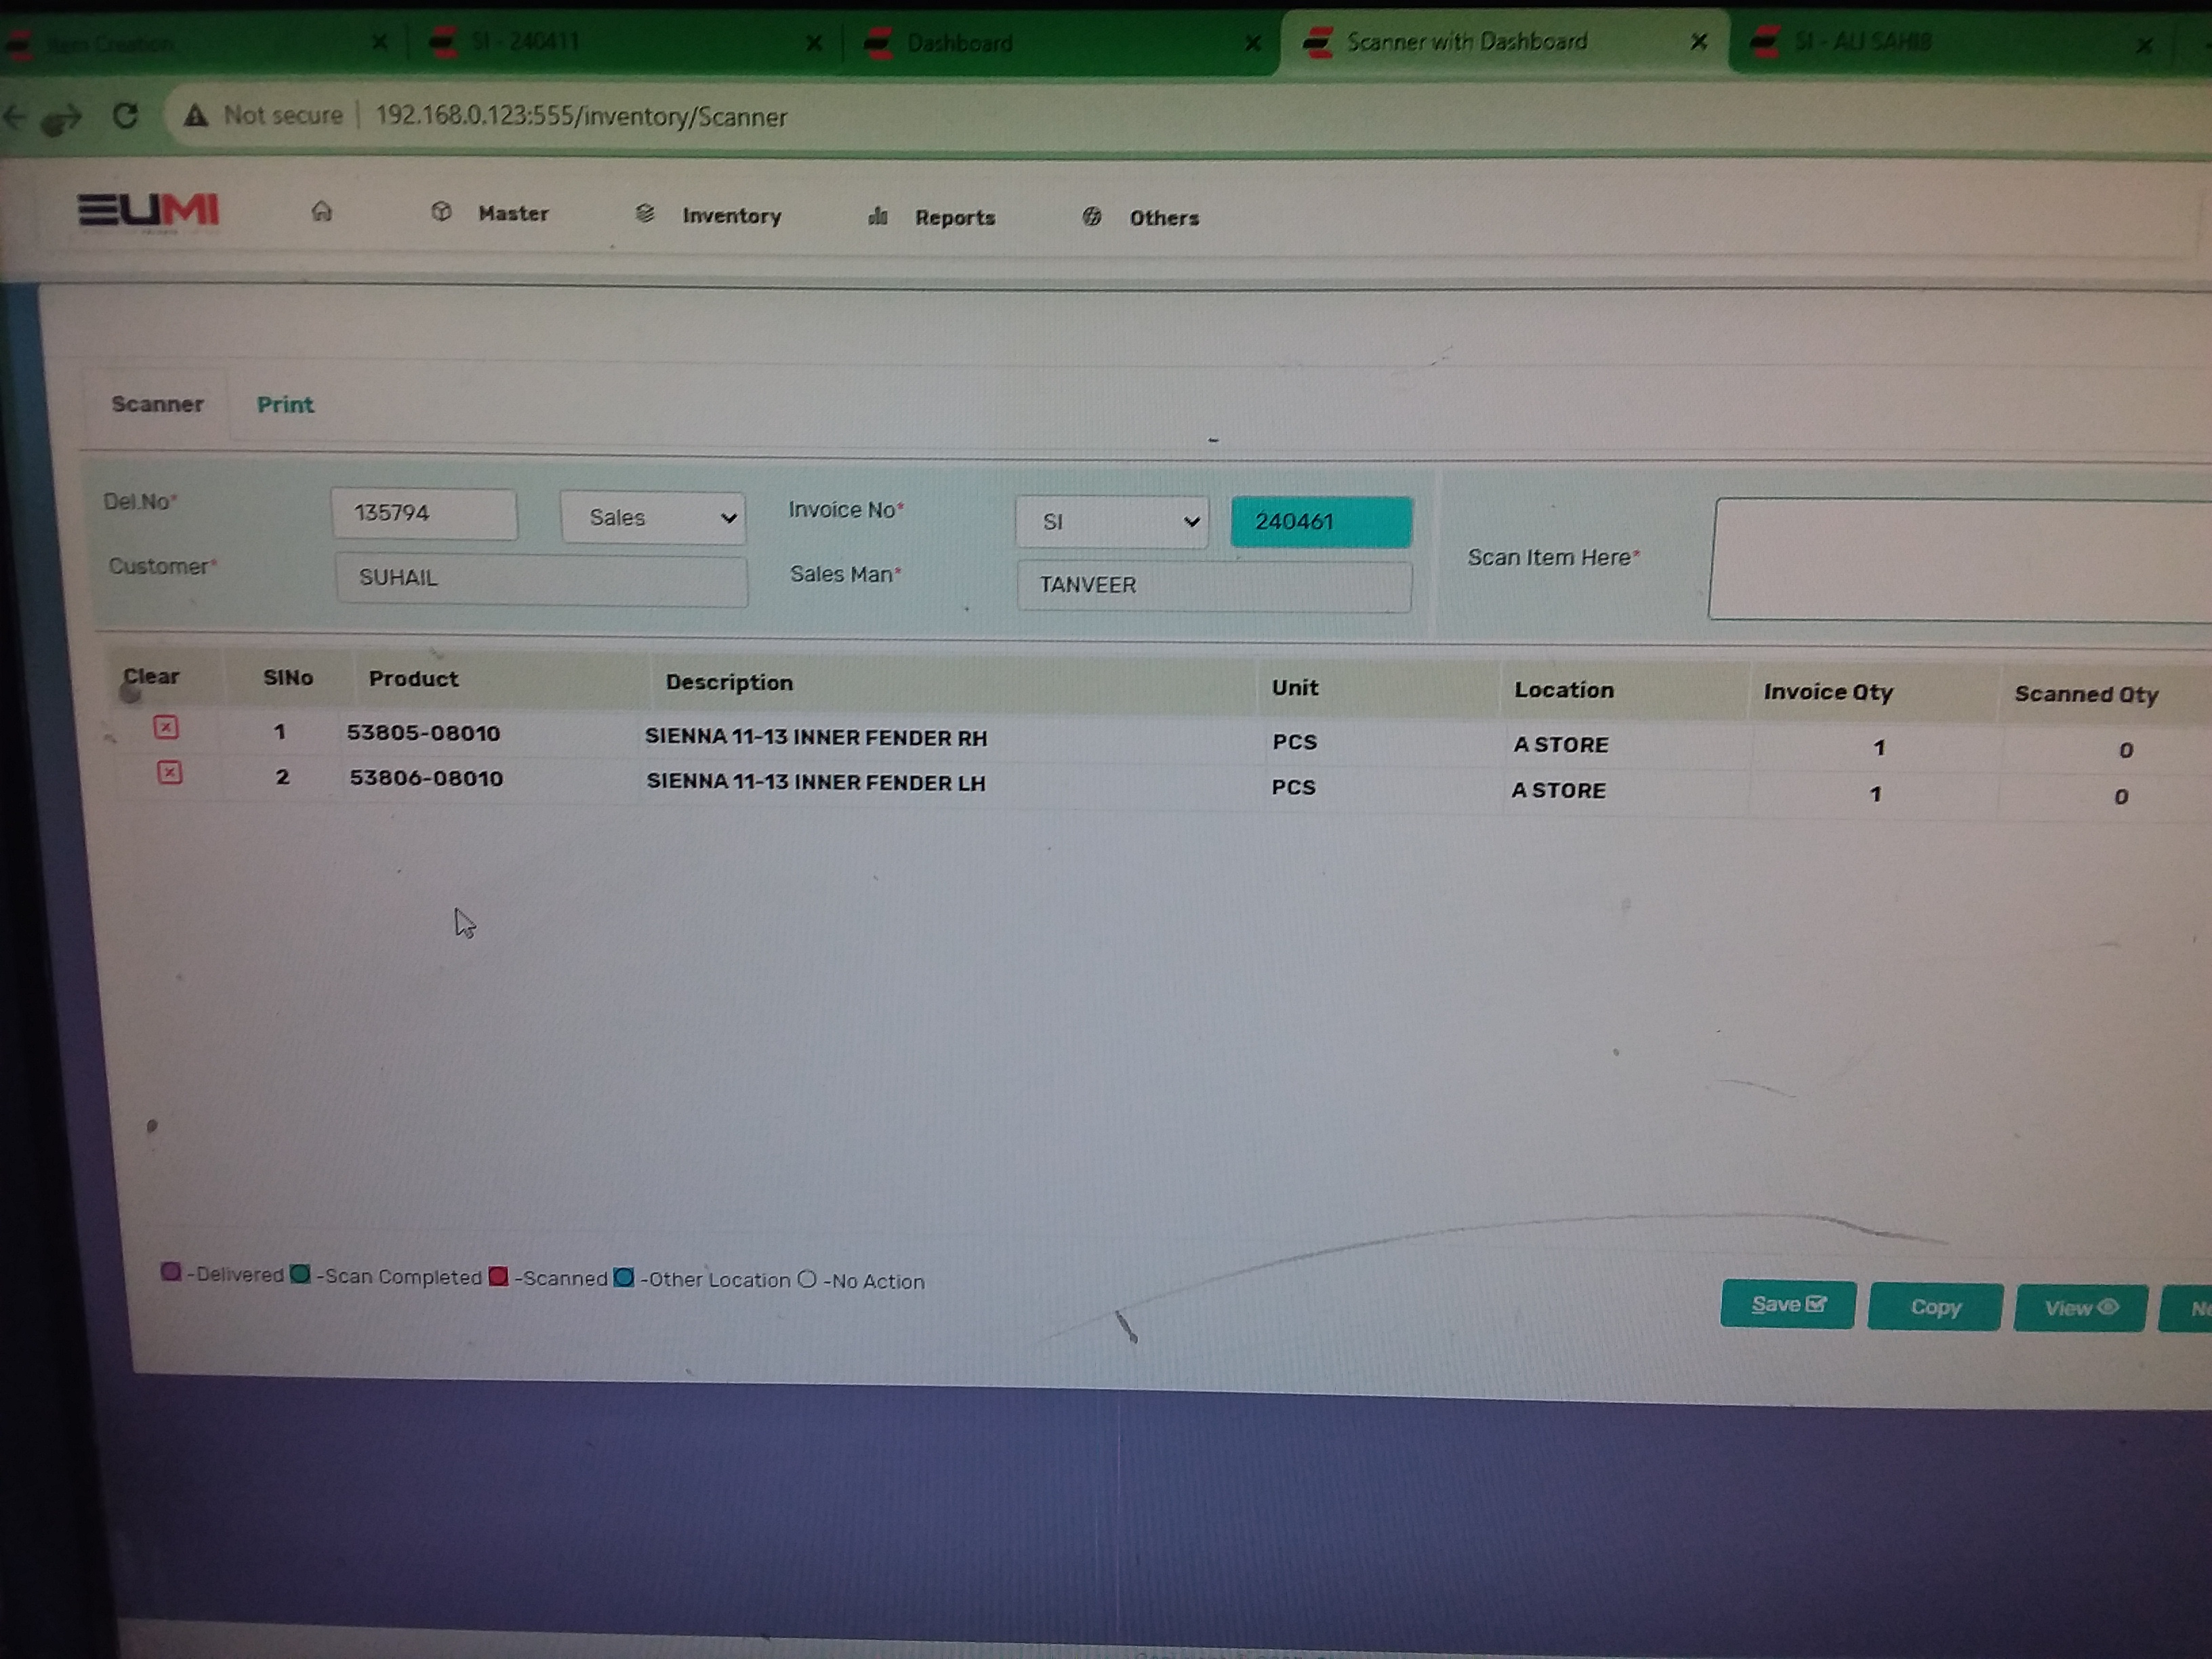Image resolution: width=2212 pixels, height=1659 pixels.
Task: Close the Scanner with Dashboard browser tab
Action: pyautogui.click(x=1698, y=42)
